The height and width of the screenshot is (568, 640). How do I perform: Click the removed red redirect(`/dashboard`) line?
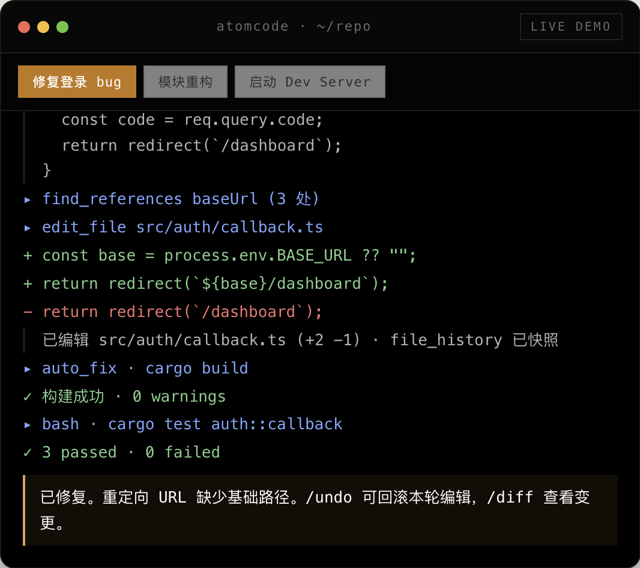[x=182, y=312]
